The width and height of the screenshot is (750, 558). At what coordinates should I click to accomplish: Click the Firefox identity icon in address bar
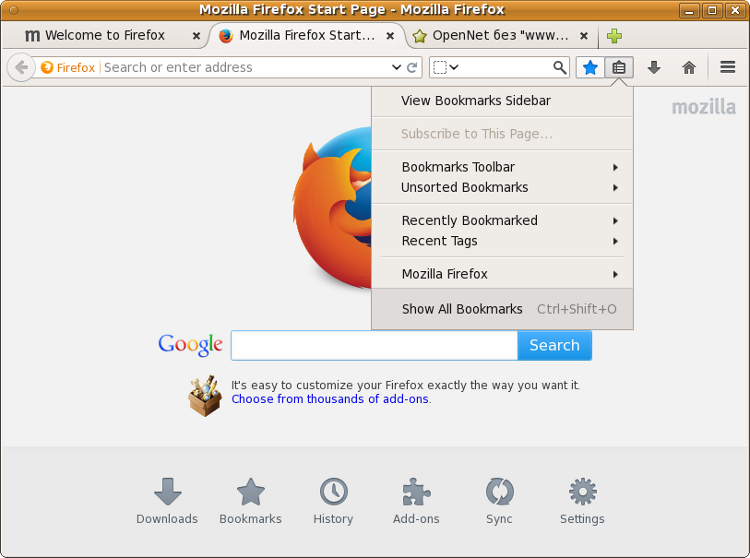(x=46, y=67)
